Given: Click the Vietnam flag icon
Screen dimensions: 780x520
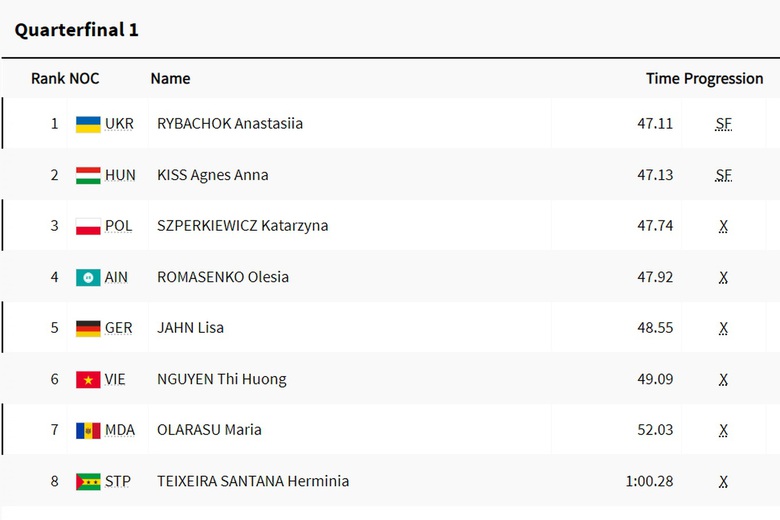Looking at the screenshot, I should click(x=88, y=379).
